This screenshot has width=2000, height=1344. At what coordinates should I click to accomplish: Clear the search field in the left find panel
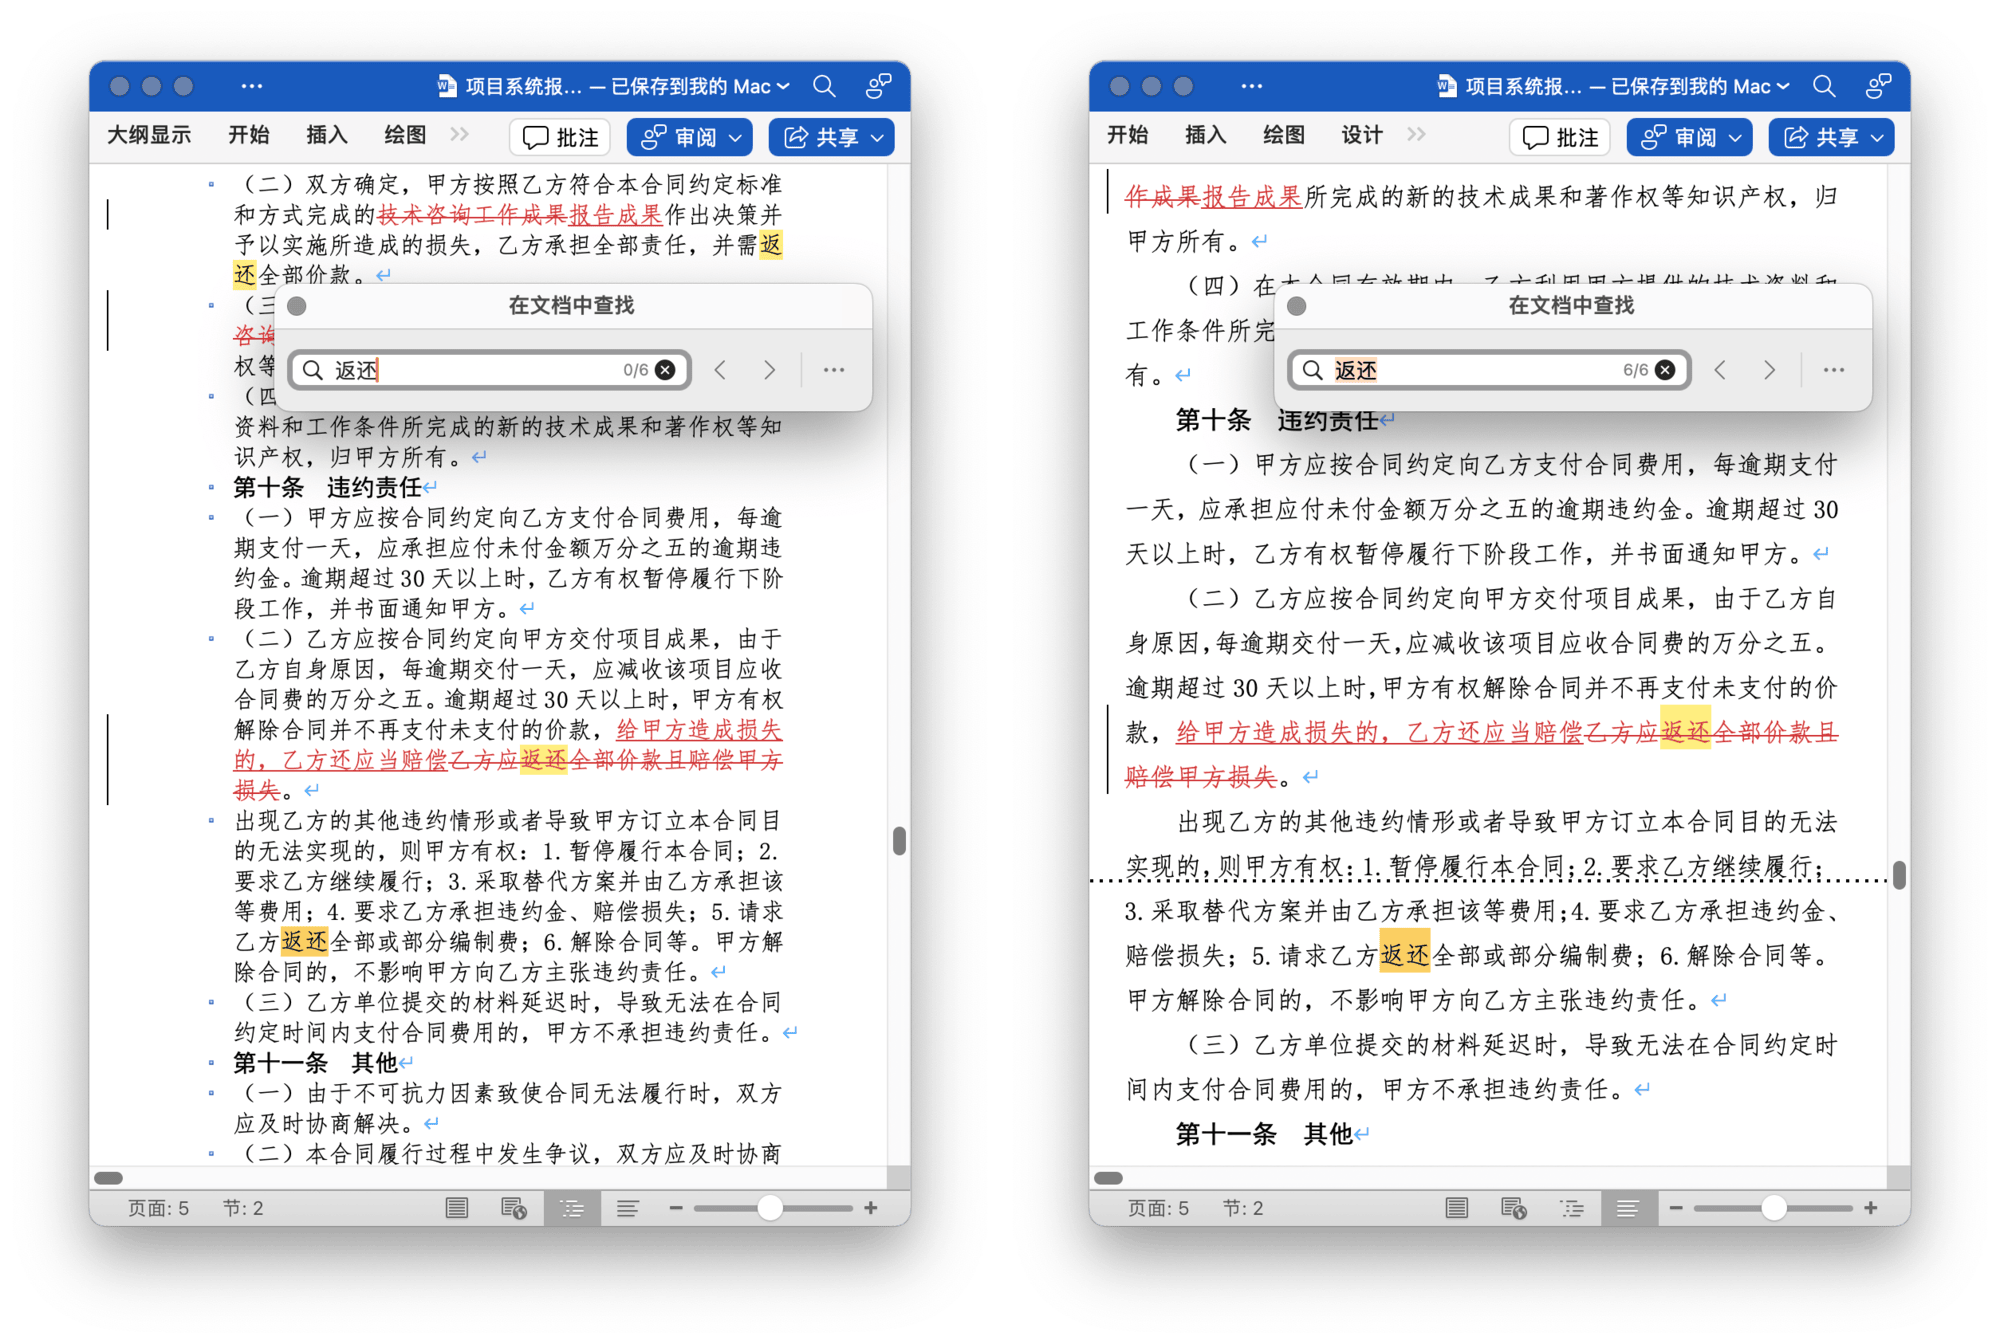(x=665, y=370)
